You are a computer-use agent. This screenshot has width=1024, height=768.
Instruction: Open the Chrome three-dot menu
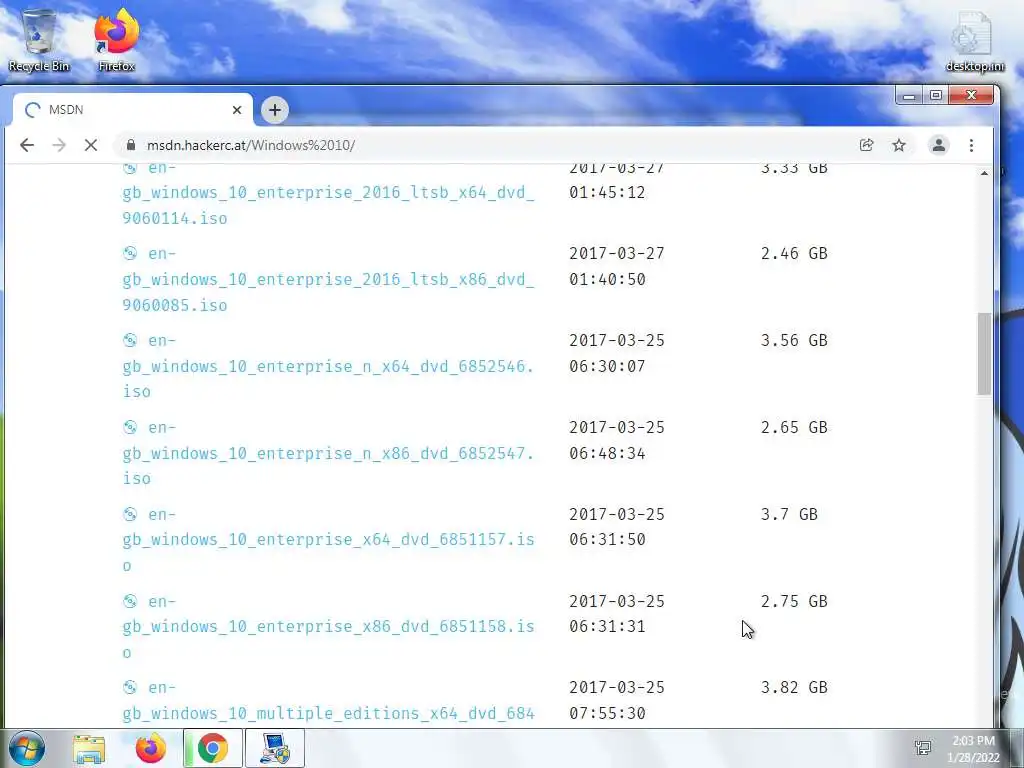(x=971, y=145)
